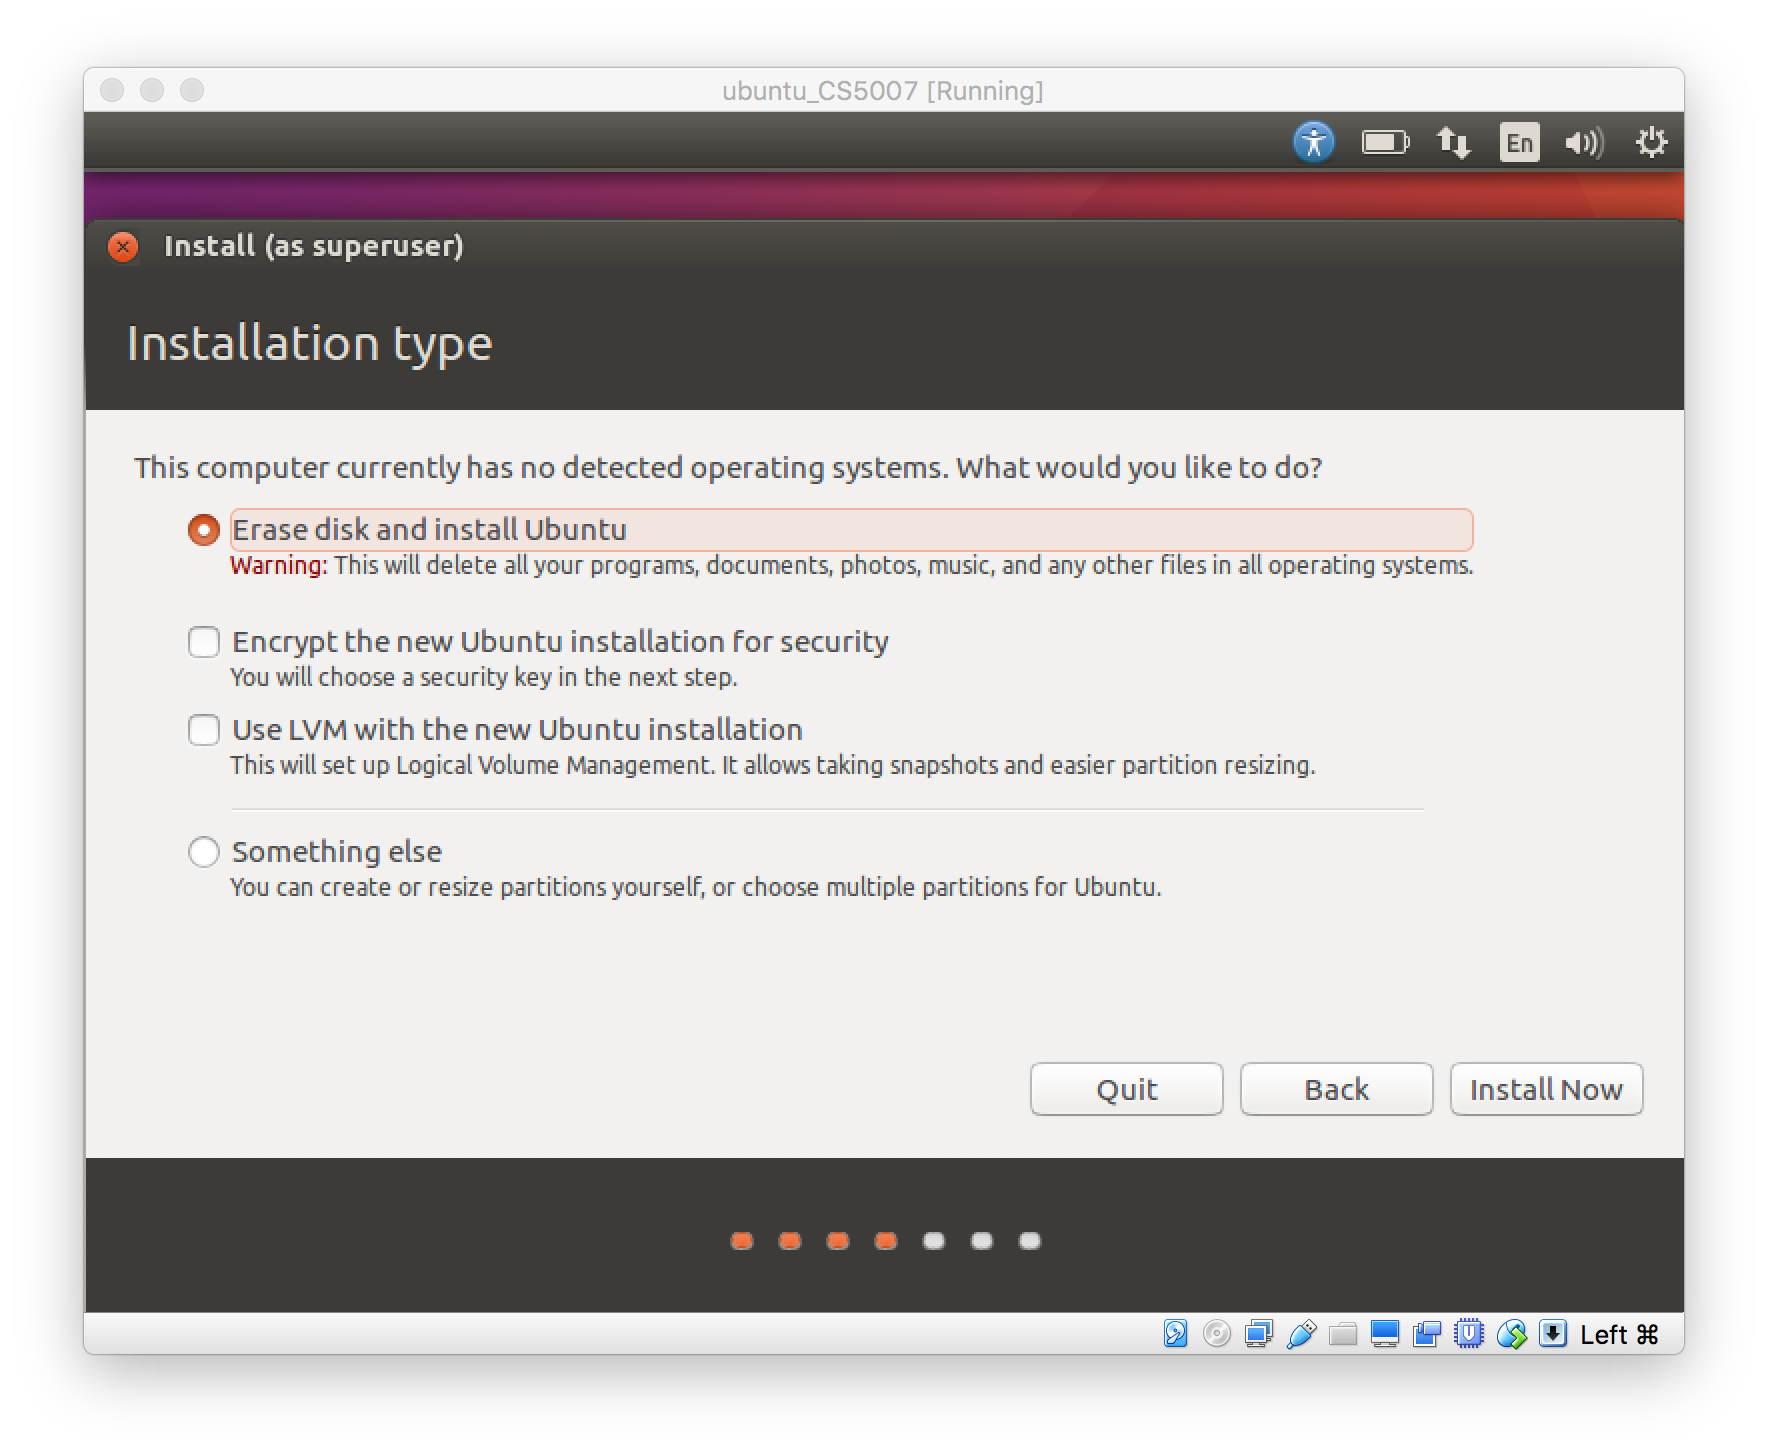Click VirtualBox CPU virtualization chip icon
Viewport: 1768px width, 1454px height.
pos(1468,1334)
